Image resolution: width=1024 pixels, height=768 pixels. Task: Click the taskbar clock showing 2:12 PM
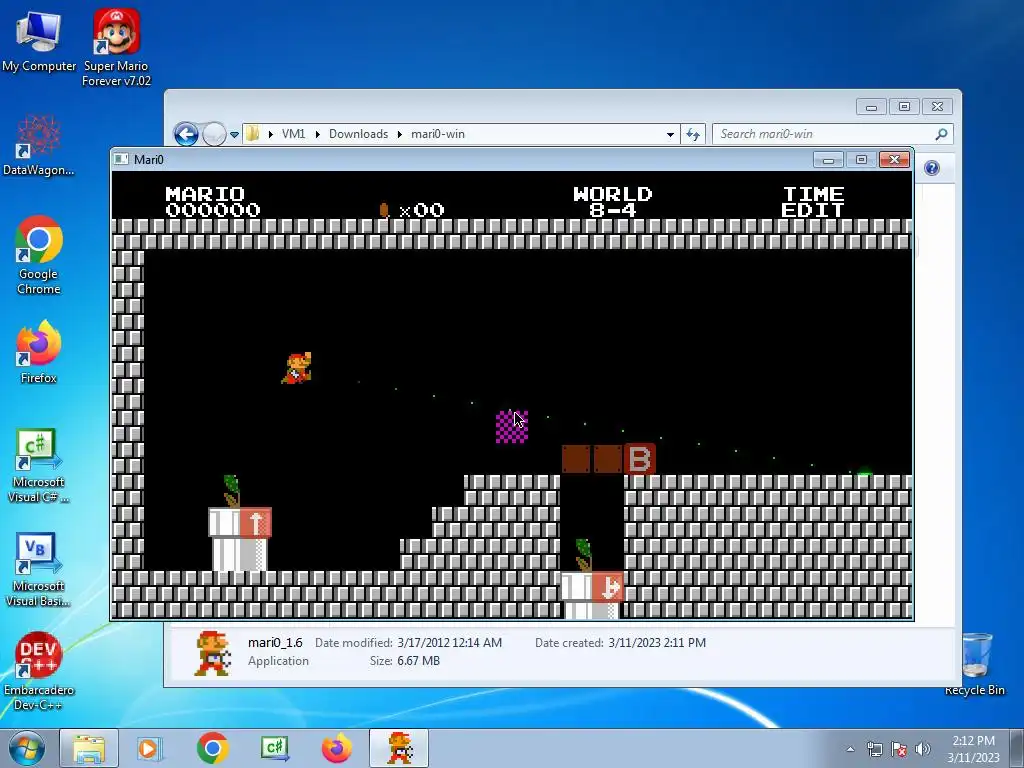(x=973, y=748)
